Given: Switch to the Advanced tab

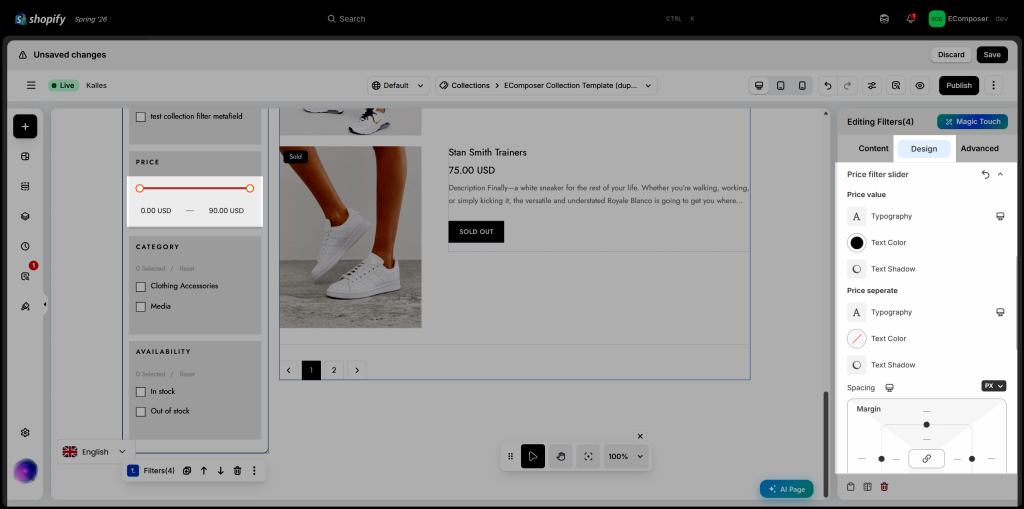Looking at the screenshot, I should [x=979, y=148].
